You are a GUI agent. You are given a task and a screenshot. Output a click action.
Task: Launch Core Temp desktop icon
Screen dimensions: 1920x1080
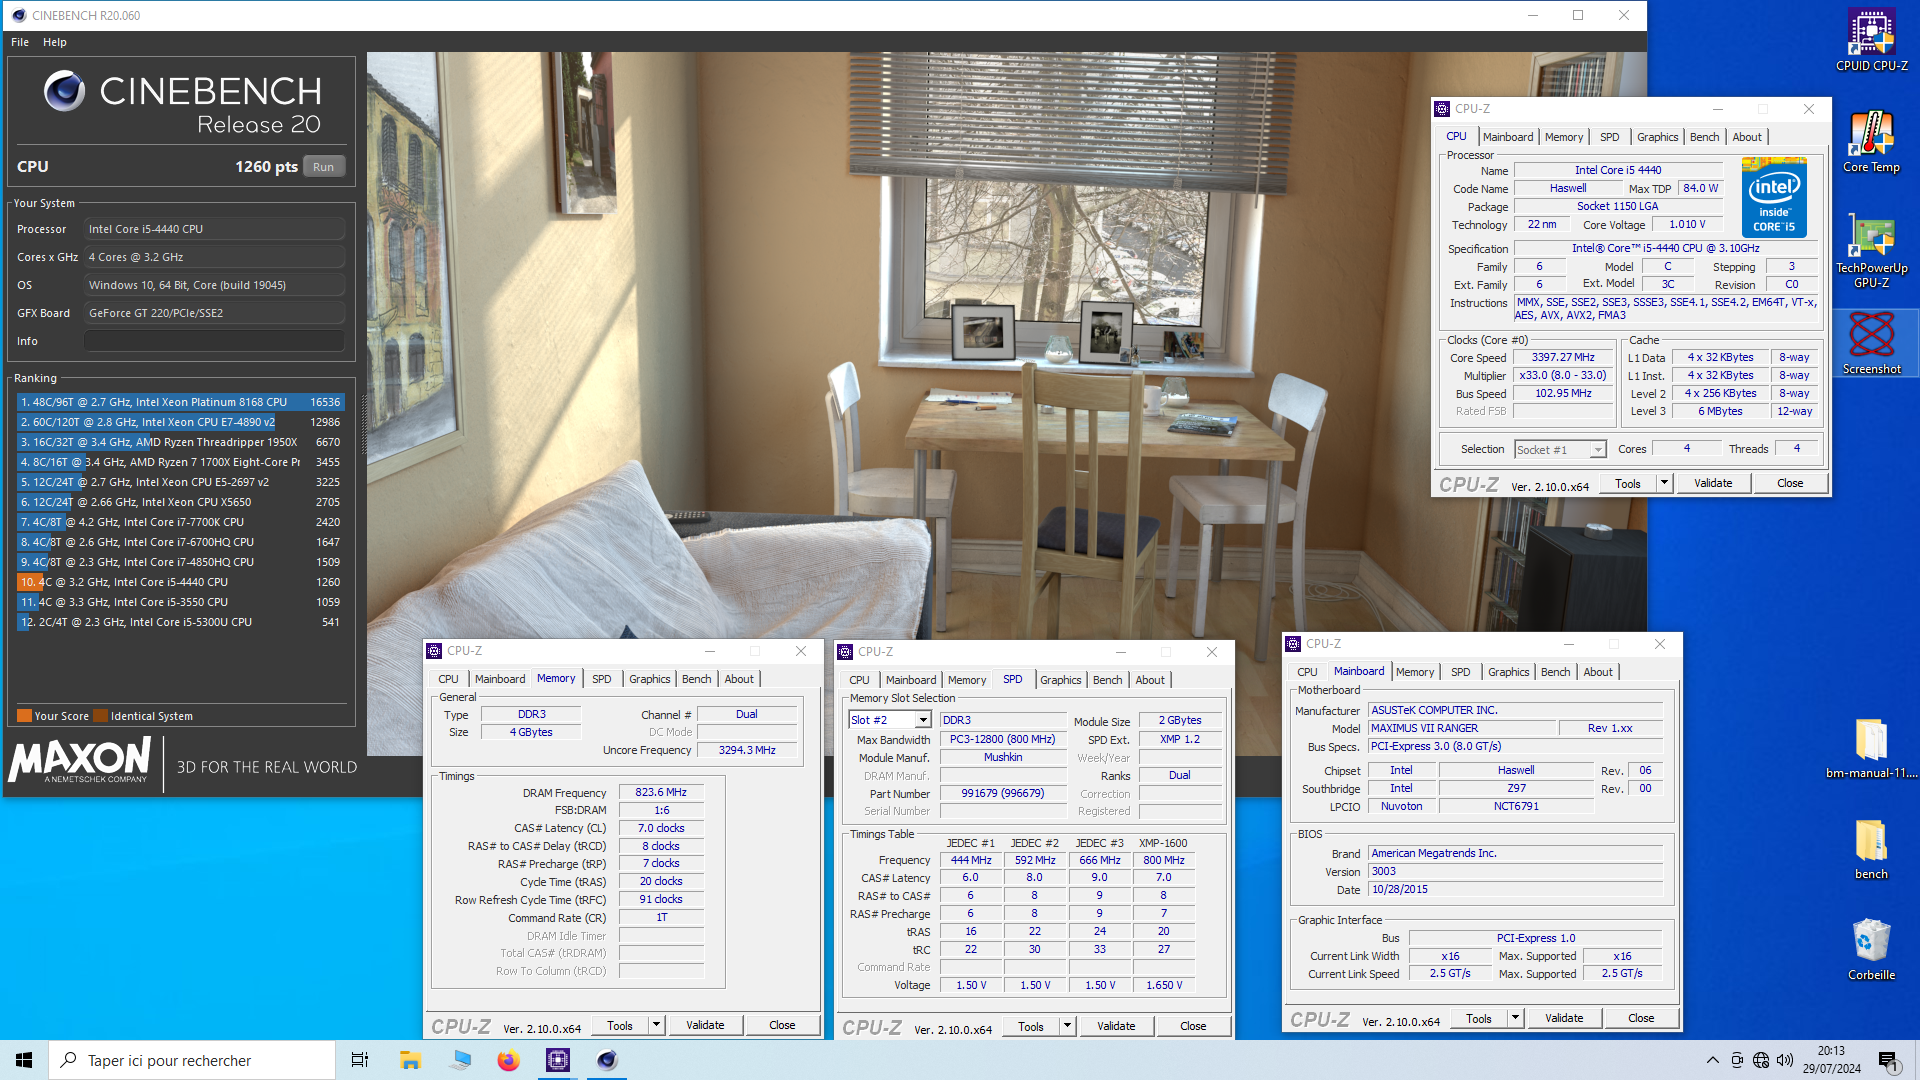pos(1871,142)
